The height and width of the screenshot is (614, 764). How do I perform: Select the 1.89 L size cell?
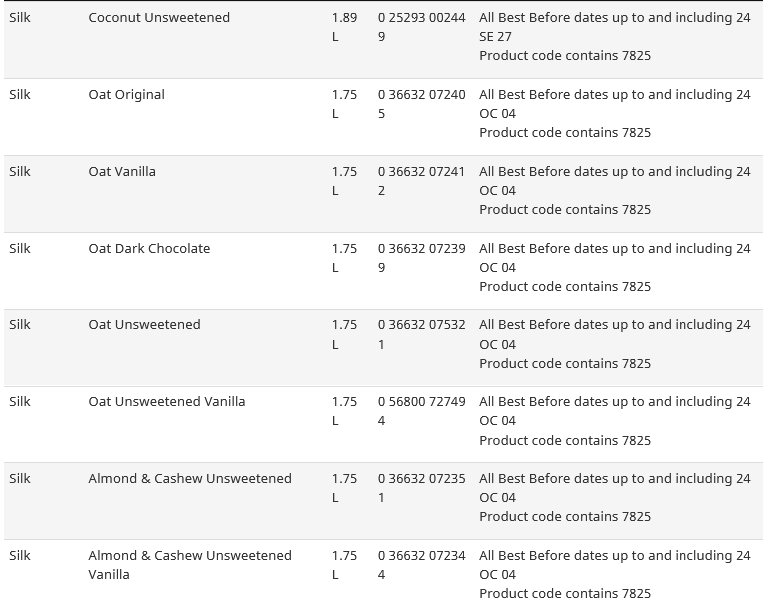[x=344, y=27]
